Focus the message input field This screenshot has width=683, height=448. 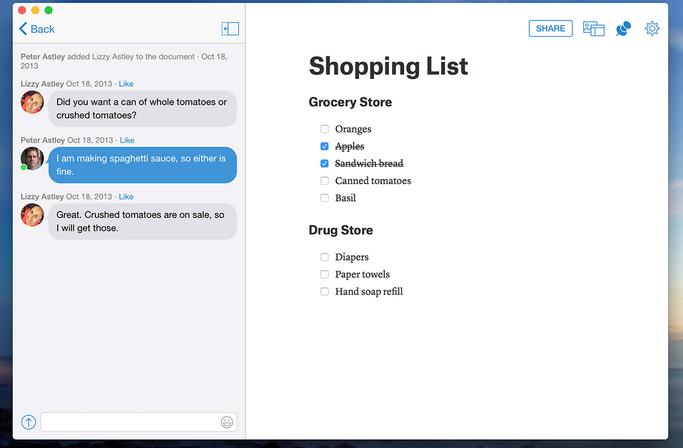139,422
